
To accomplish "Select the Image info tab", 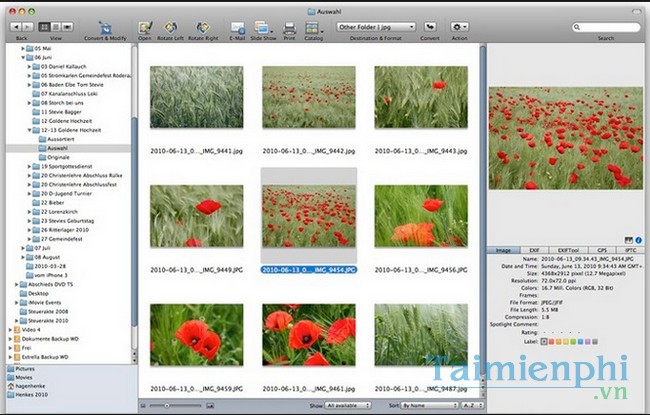I will [x=503, y=250].
